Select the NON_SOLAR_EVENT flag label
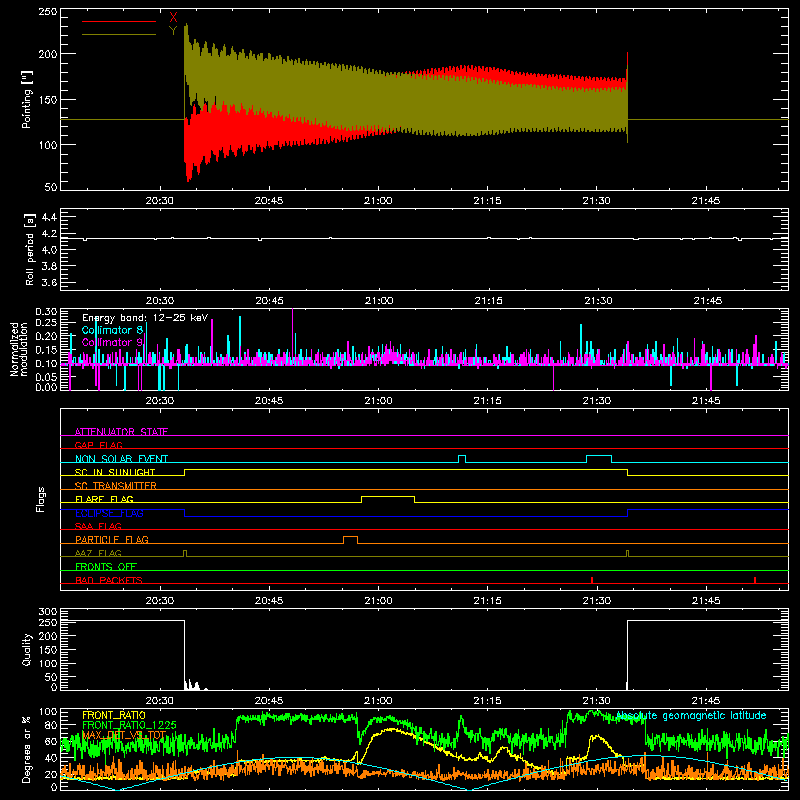 point(121,459)
